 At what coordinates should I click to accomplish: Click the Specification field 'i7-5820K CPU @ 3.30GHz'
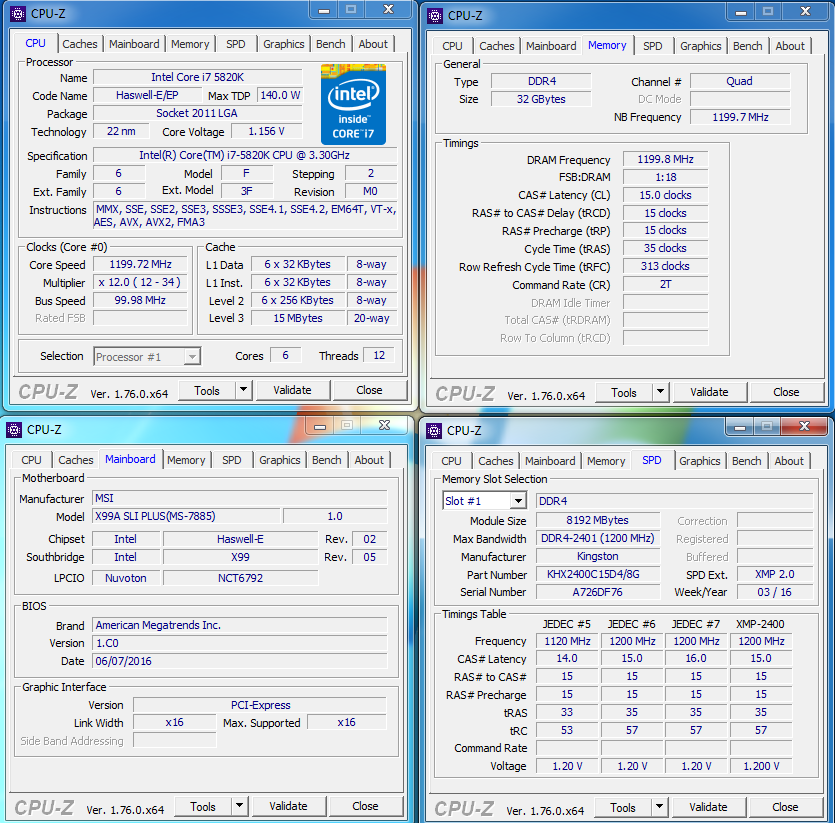coord(245,156)
